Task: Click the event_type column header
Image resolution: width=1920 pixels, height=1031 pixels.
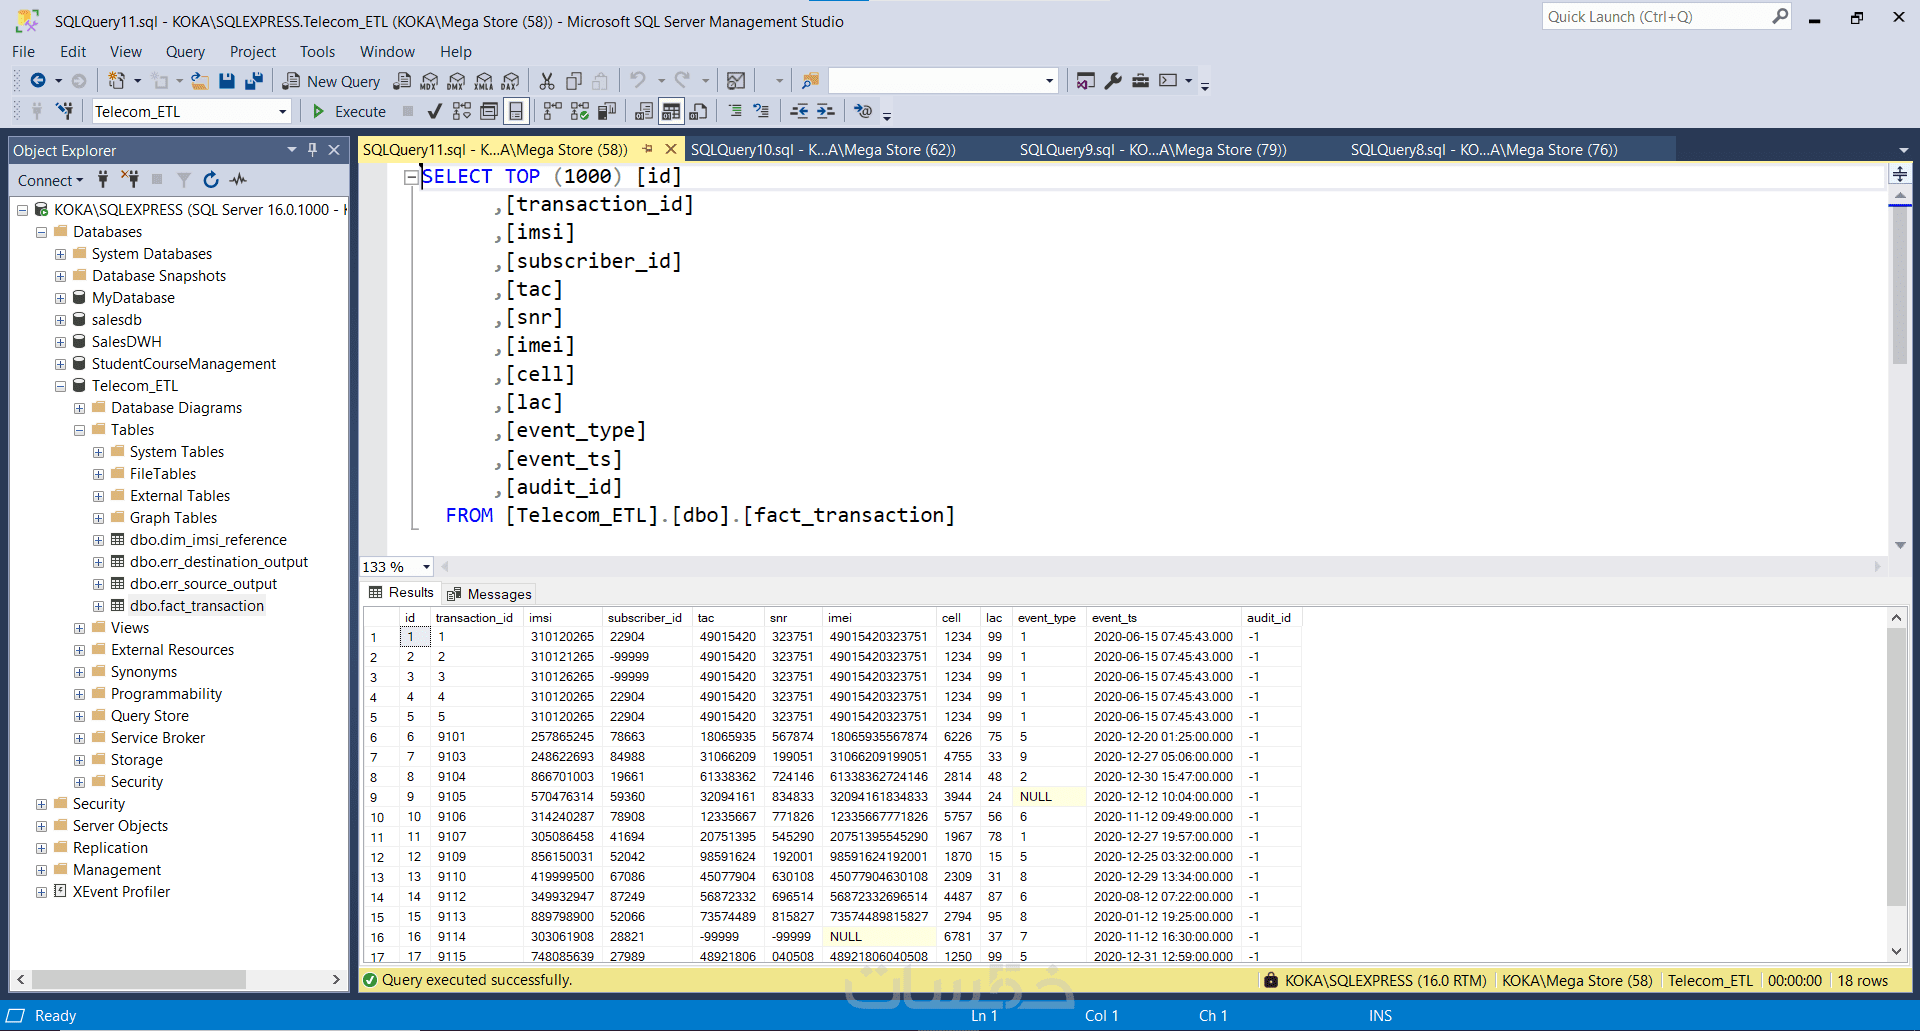Action: (1047, 618)
